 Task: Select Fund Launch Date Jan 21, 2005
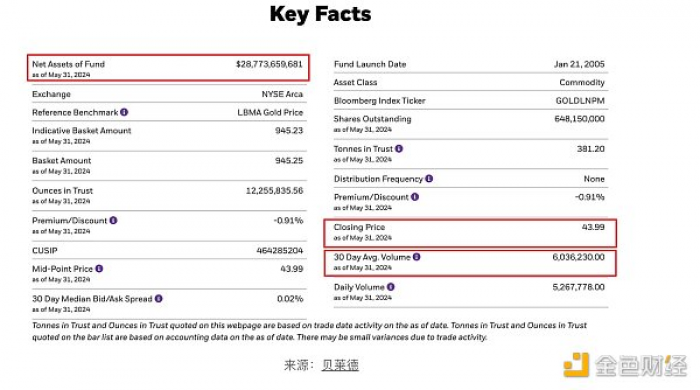[579, 64]
